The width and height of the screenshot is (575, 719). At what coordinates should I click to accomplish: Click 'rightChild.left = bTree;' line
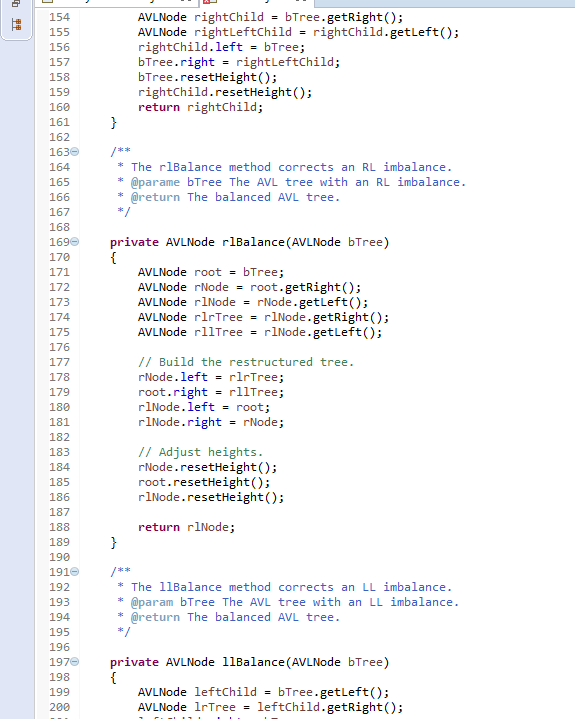221,47
